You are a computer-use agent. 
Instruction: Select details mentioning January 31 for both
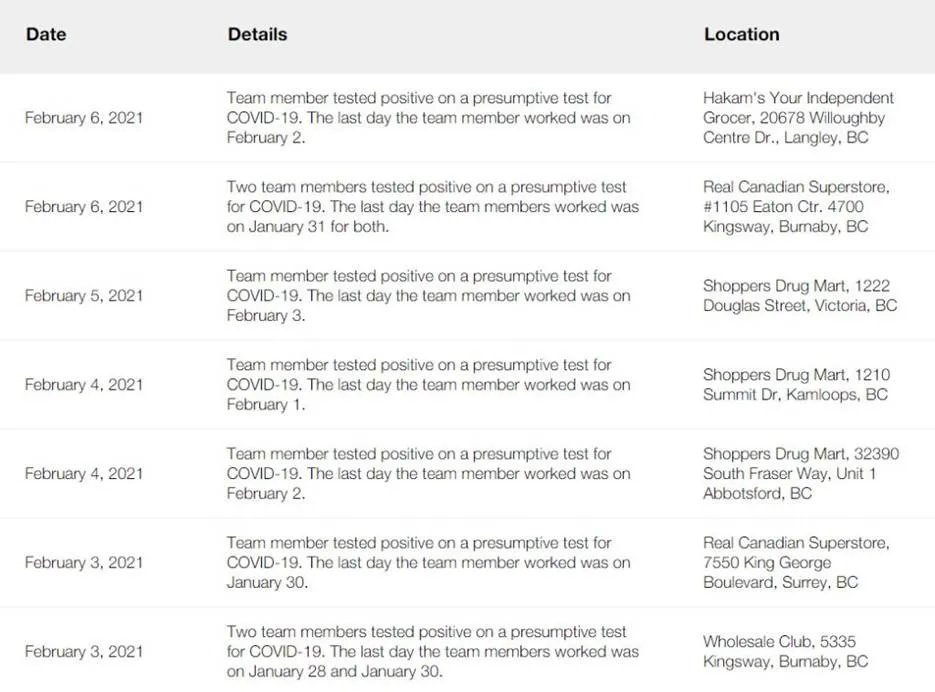[432, 206]
